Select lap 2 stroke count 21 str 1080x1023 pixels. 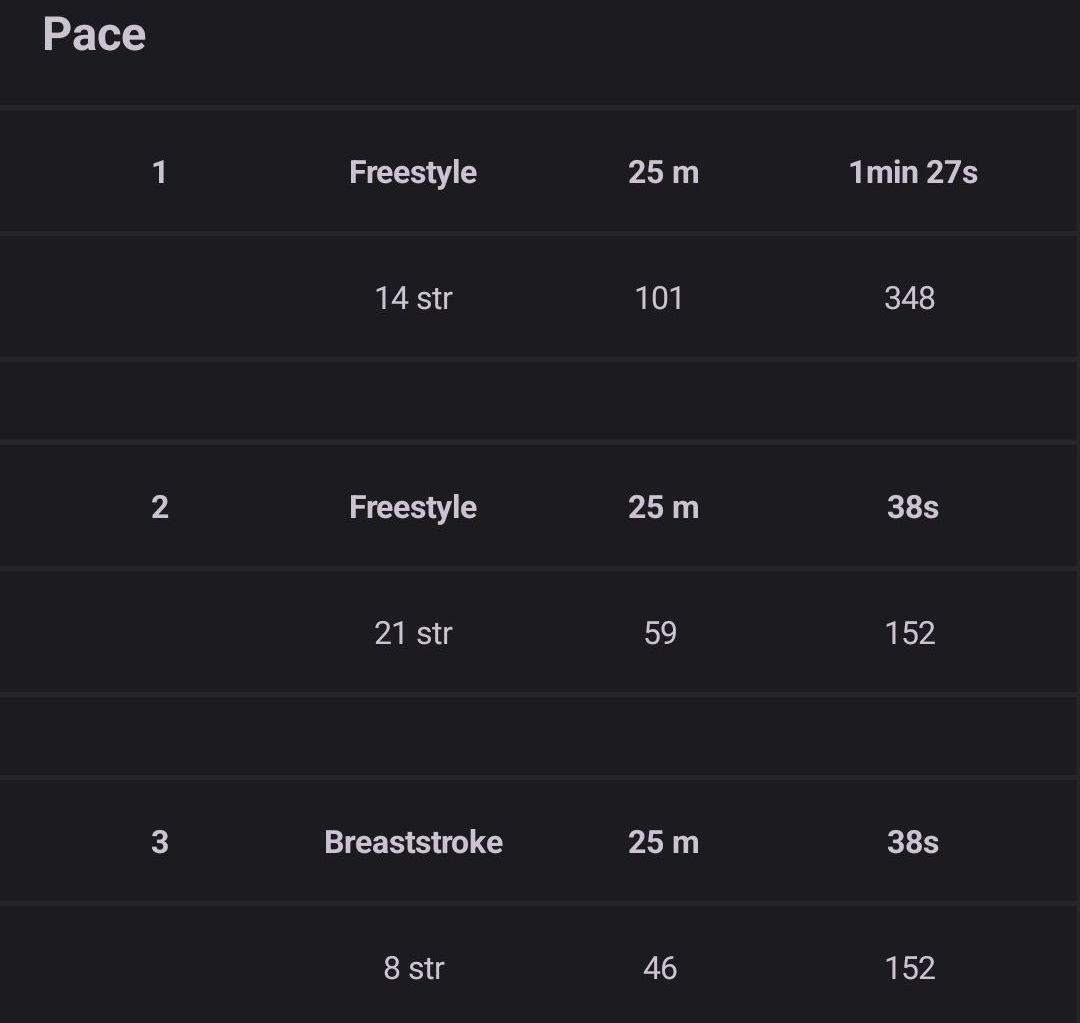413,633
